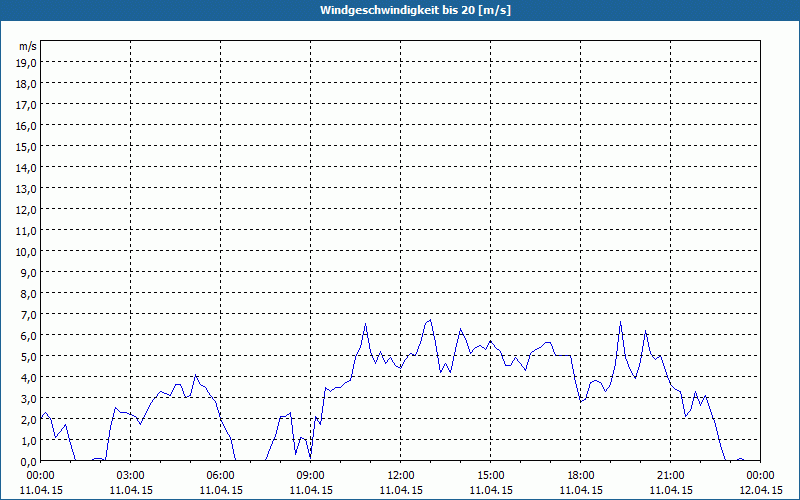Click the wind speed peak near 19:20

pos(620,321)
